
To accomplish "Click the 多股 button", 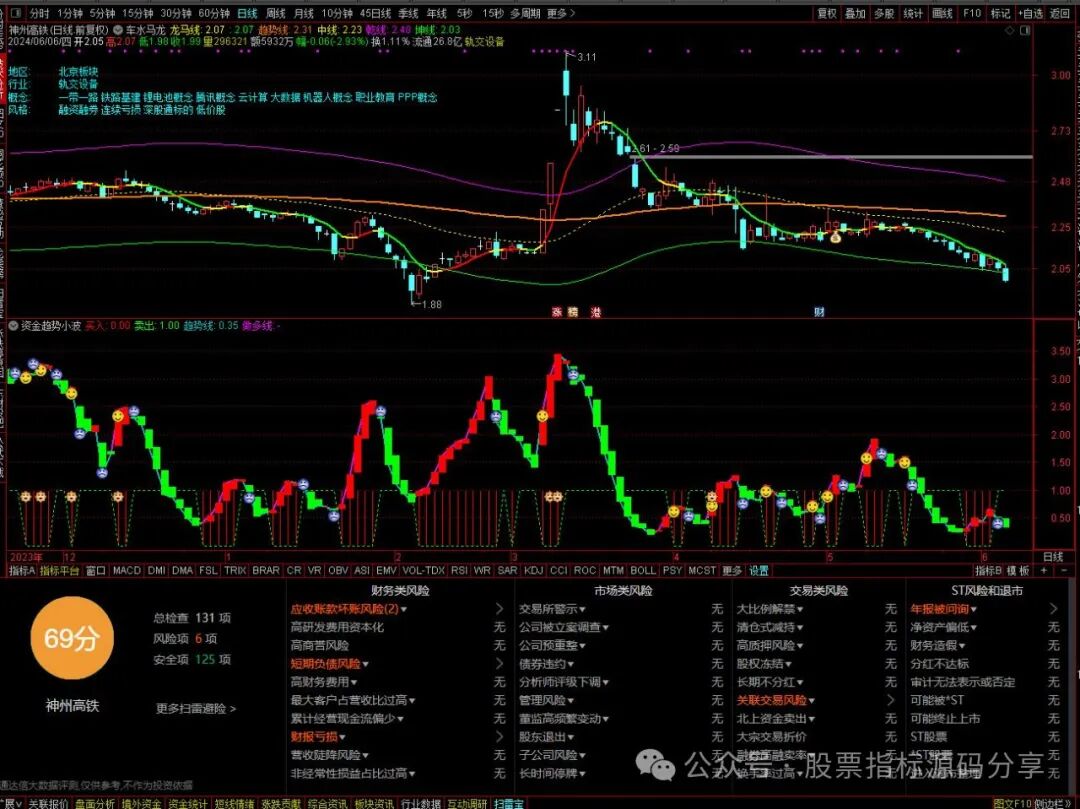I will click(x=884, y=13).
